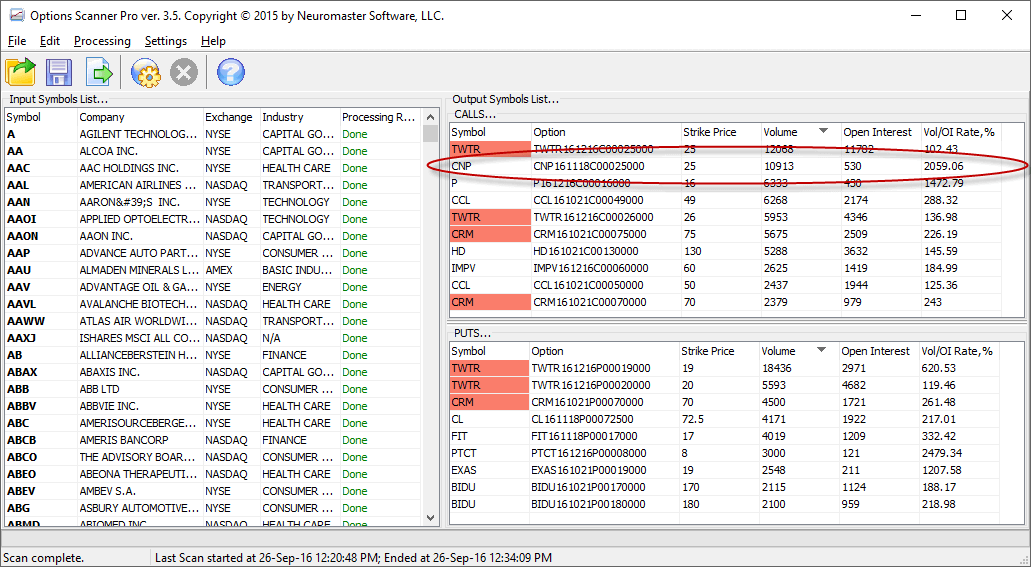This screenshot has height=567, width=1031.
Task: Click the application icon in title bar
Action: click(17, 16)
